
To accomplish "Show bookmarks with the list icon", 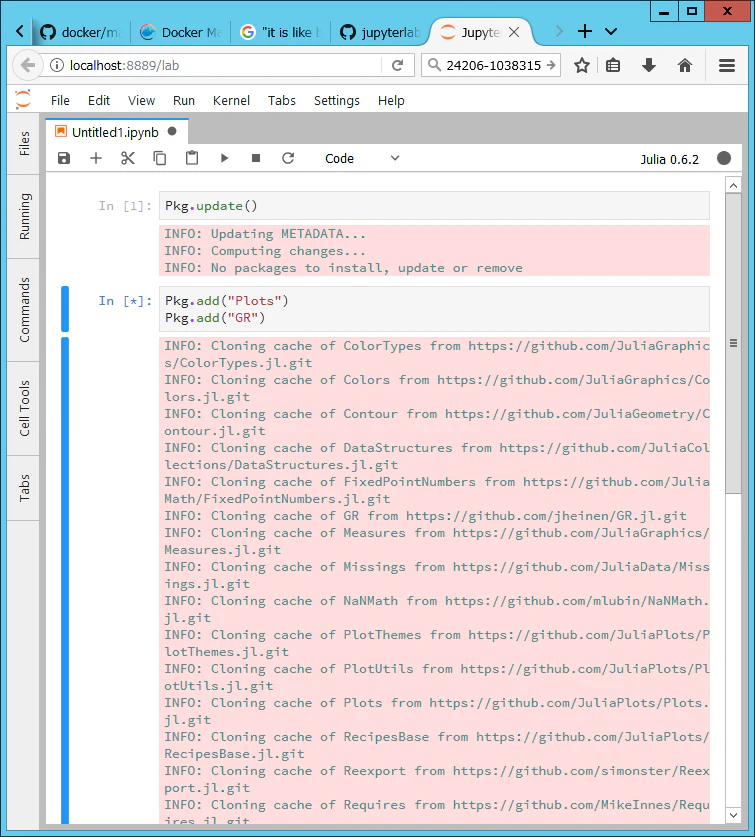I will coord(613,66).
